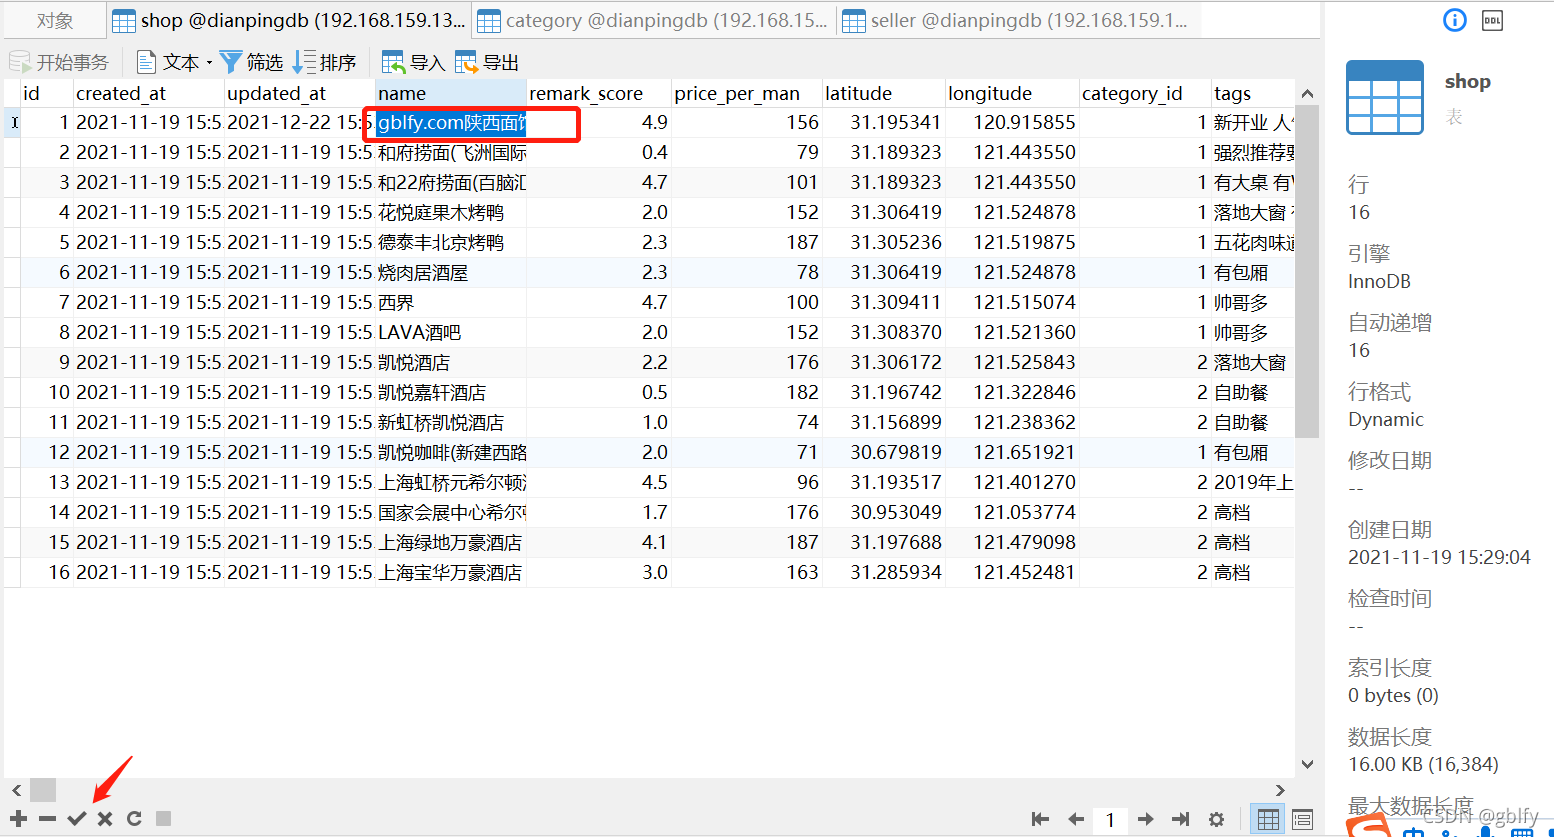Click the 导出 export button
Viewport: 1554px width, 837px height.
click(x=488, y=62)
